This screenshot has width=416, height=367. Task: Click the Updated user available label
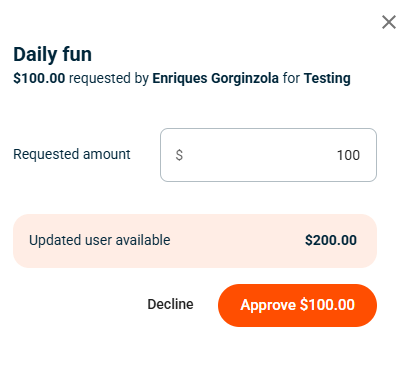[100, 240]
